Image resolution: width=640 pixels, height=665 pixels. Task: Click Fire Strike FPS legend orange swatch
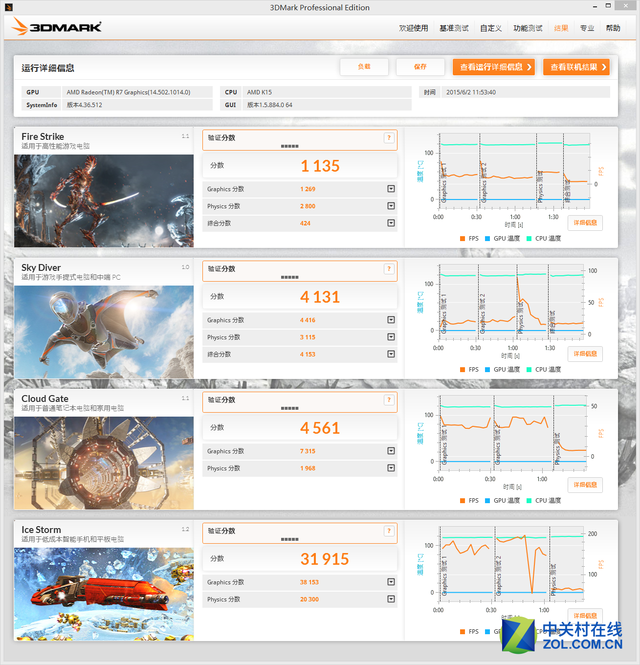click(x=463, y=238)
